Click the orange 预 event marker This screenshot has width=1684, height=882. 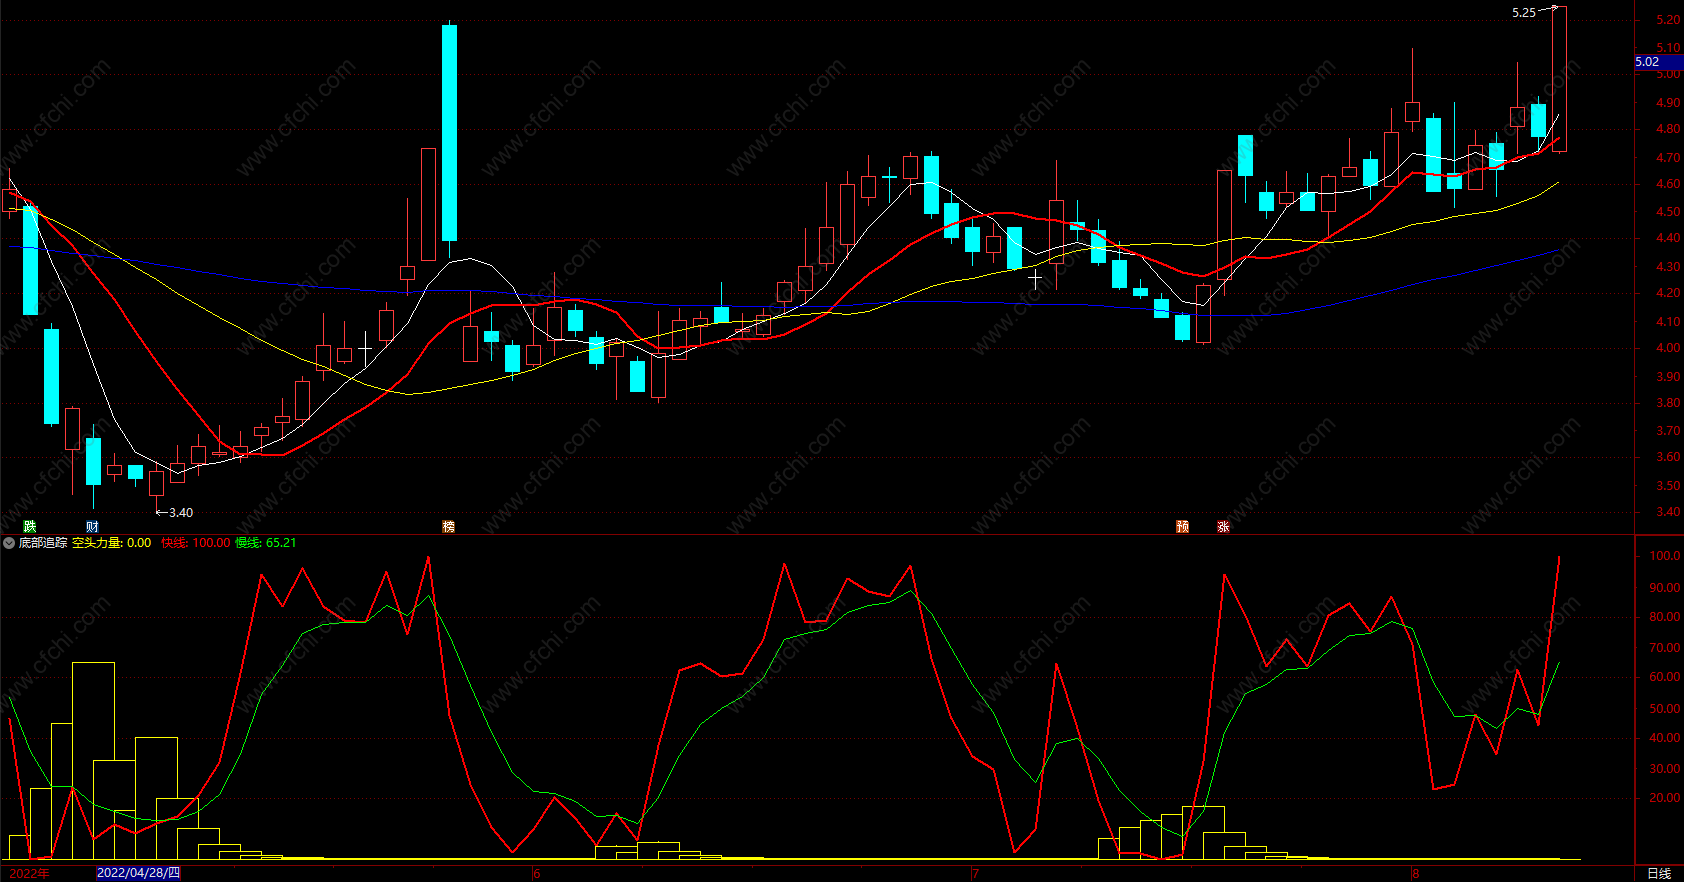(x=1182, y=526)
